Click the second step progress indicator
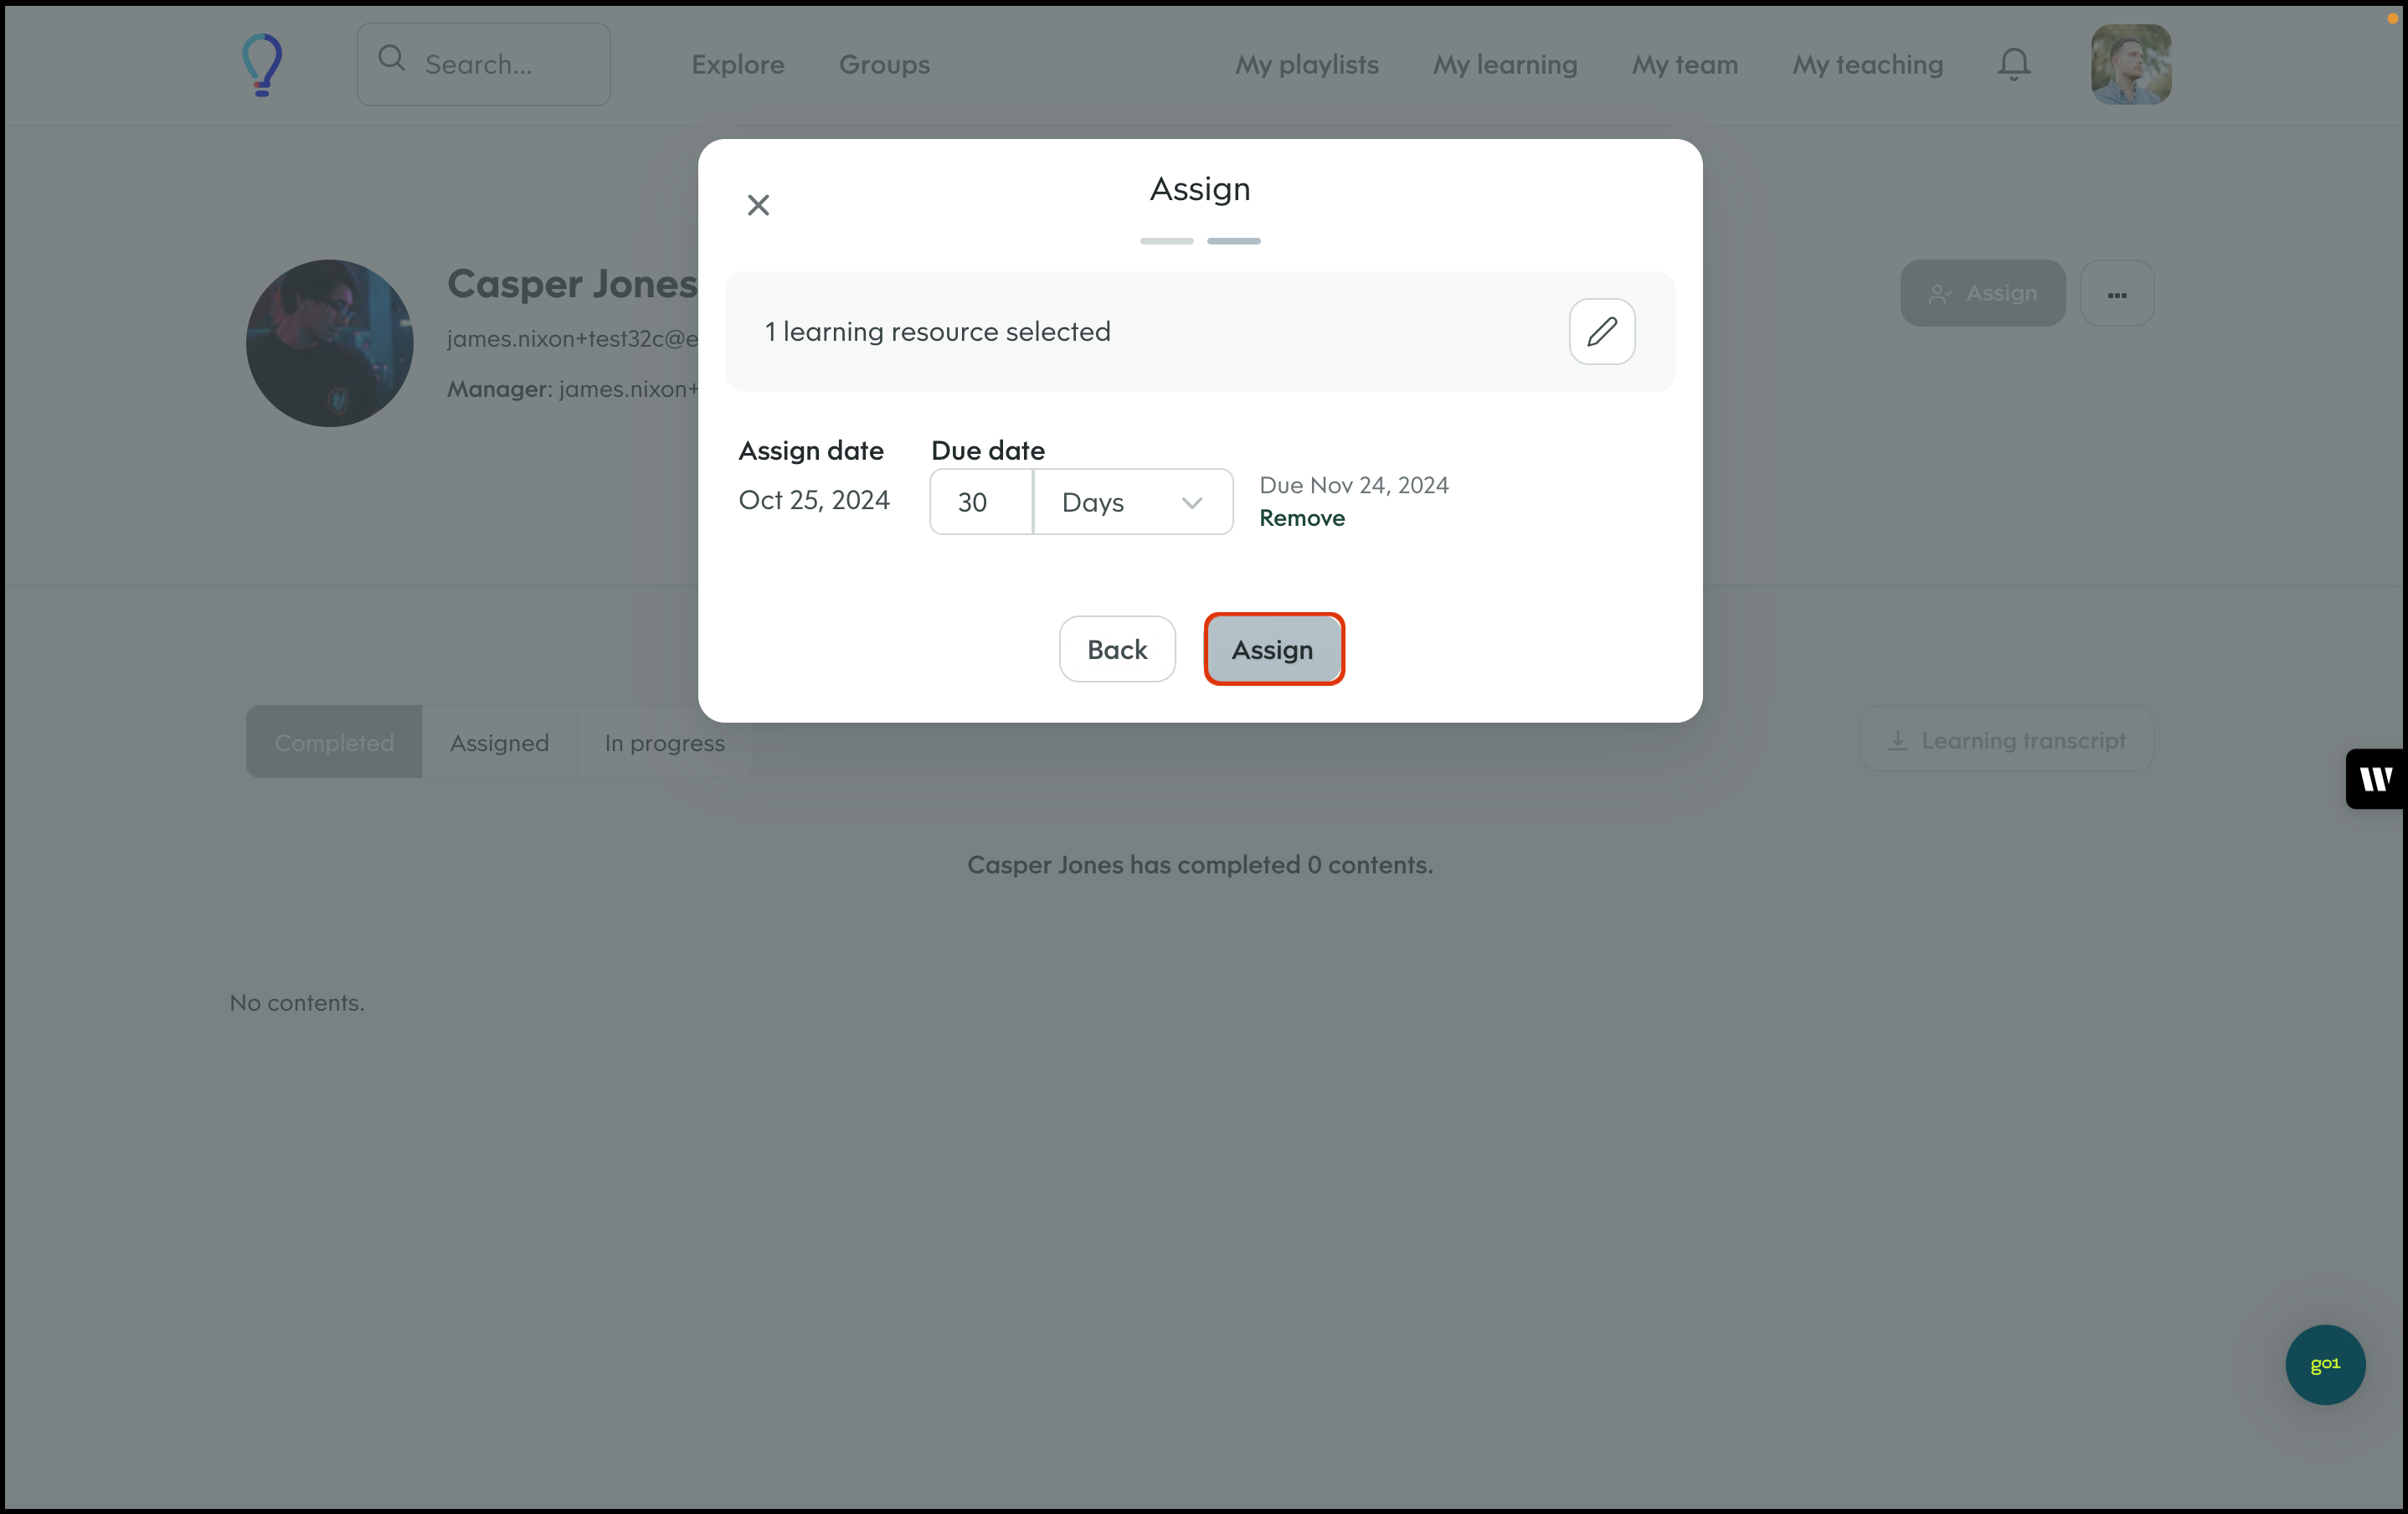The image size is (2408, 1514). (1233, 241)
